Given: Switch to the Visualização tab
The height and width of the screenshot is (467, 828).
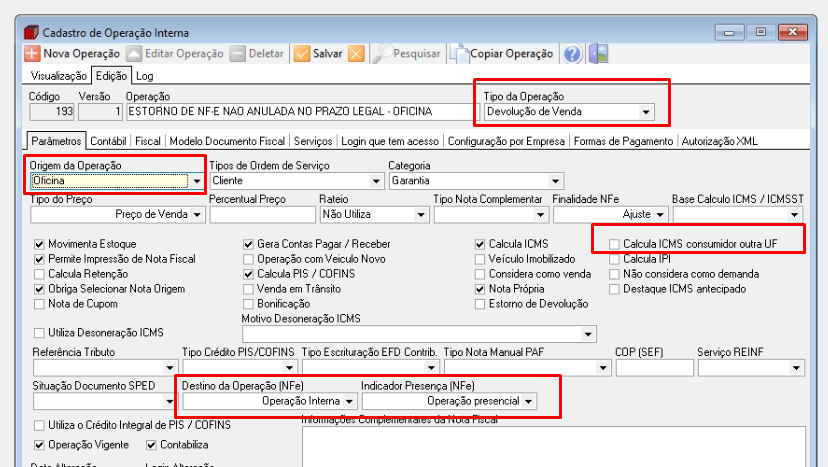Looking at the screenshot, I should [59, 76].
